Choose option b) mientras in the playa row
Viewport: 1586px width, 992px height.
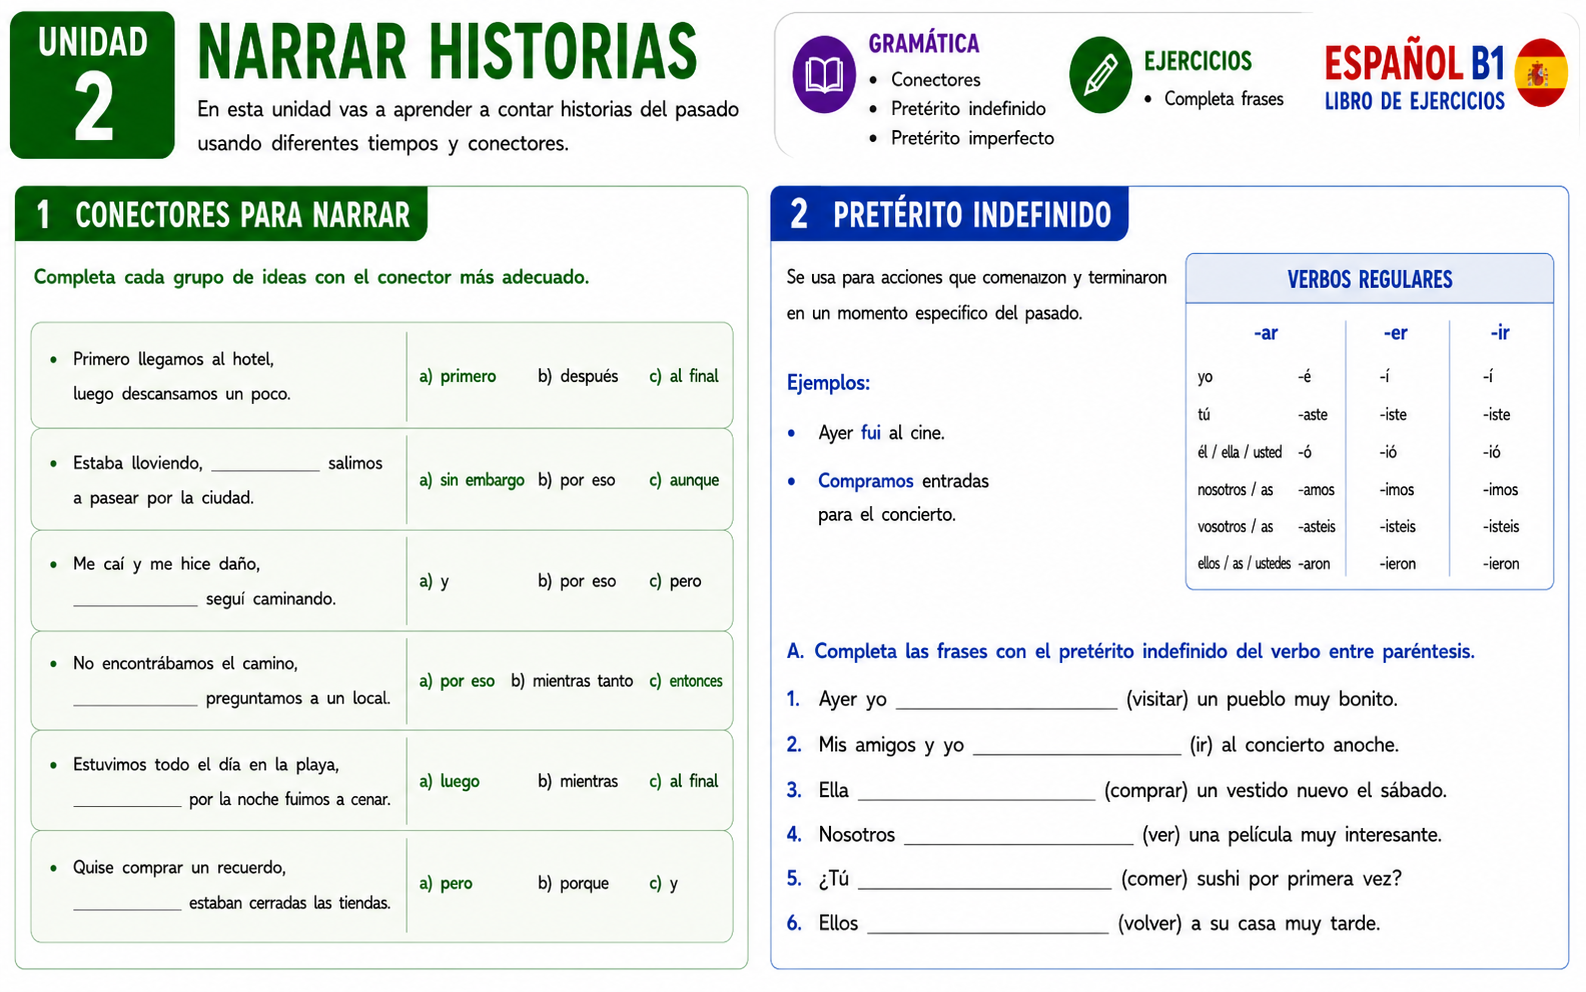click(578, 781)
